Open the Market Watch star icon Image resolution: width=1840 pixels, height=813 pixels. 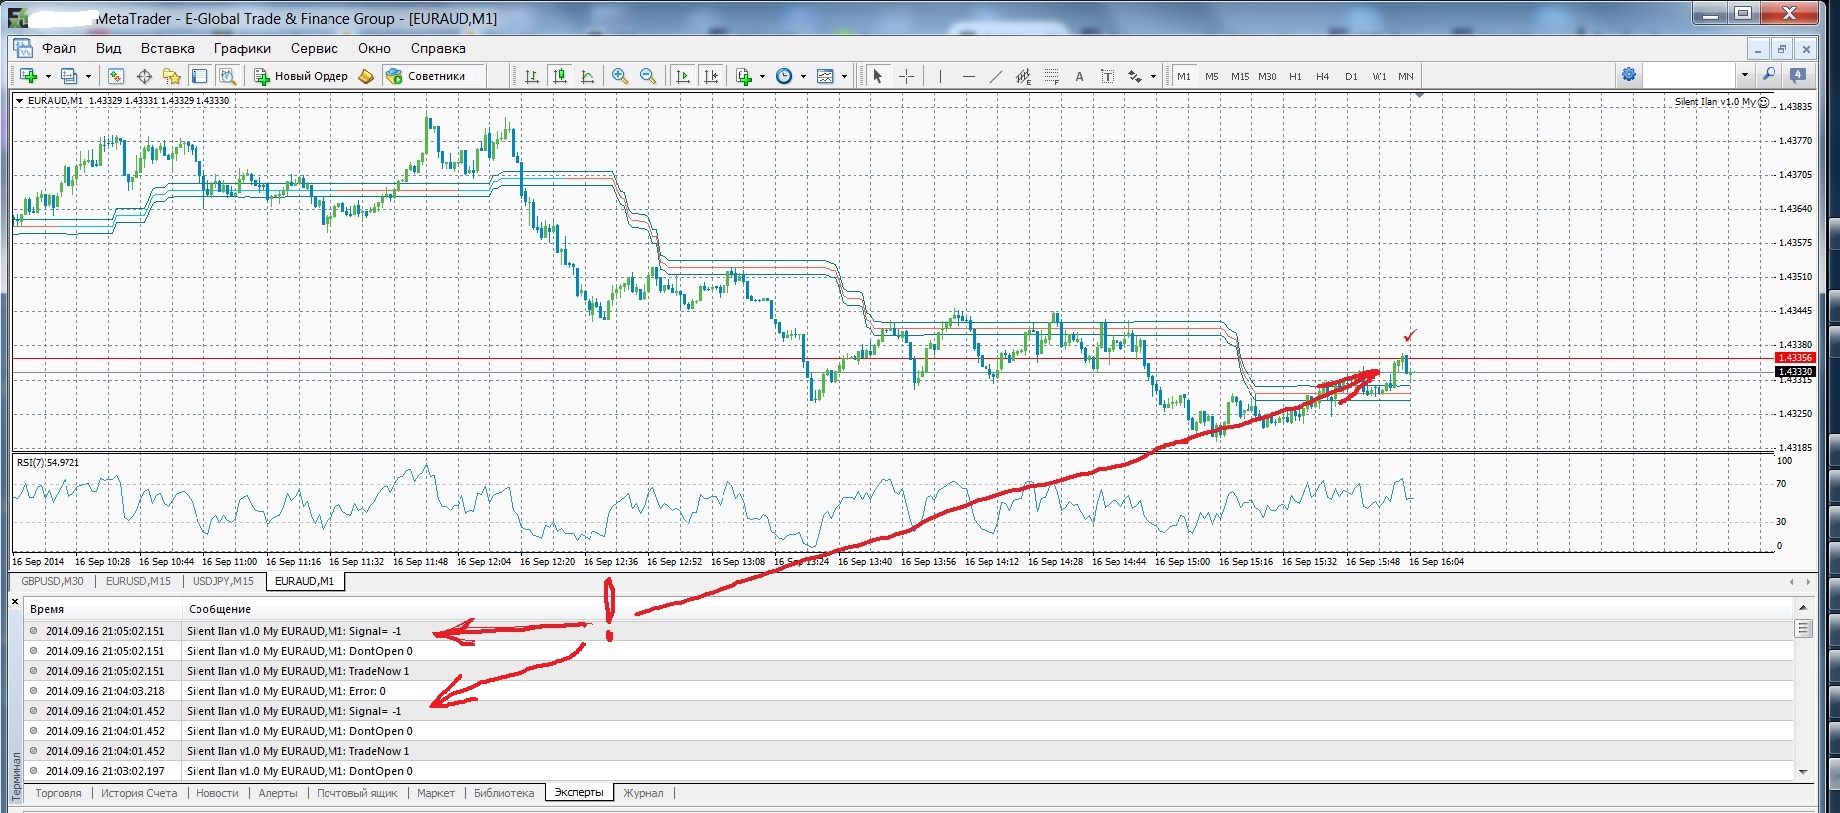pyautogui.click(x=172, y=76)
